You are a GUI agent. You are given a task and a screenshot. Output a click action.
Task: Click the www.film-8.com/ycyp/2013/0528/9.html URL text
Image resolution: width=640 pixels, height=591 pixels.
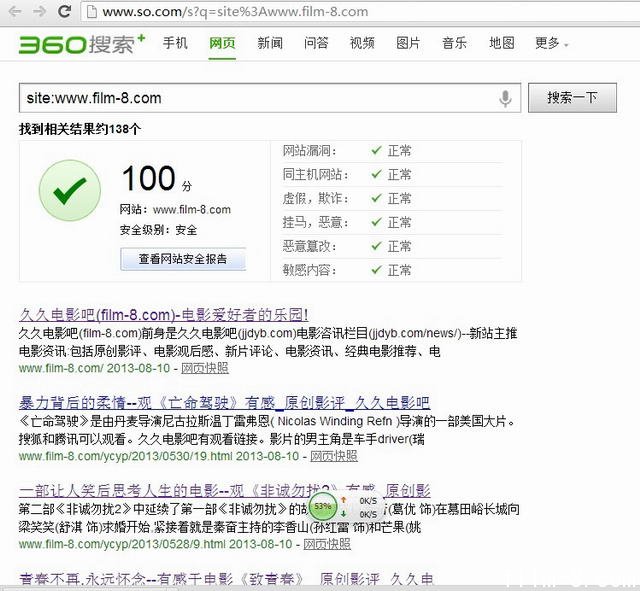(122, 544)
